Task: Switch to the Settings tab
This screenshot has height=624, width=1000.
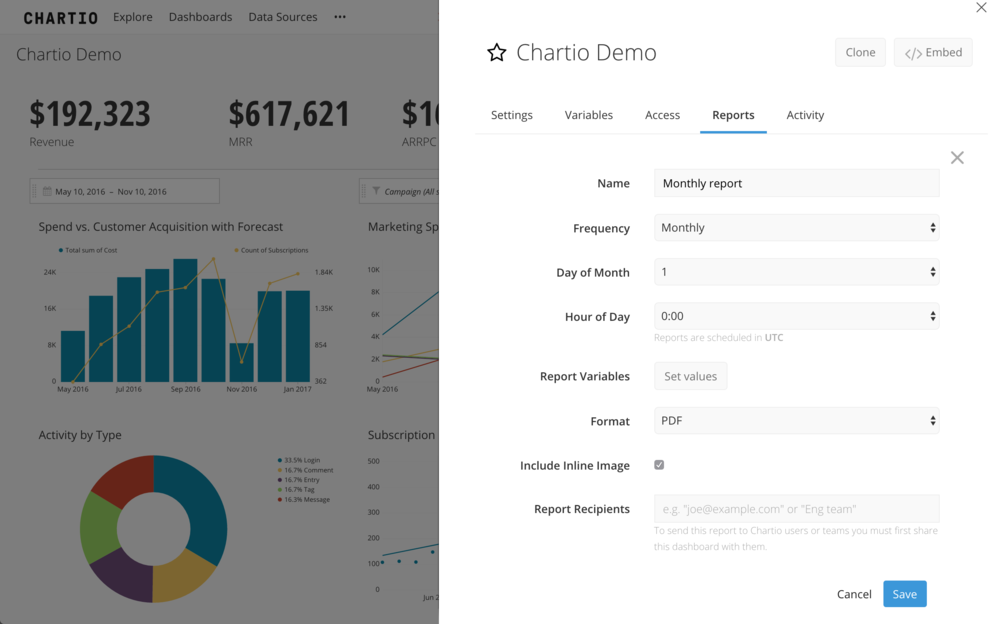Action: (x=511, y=115)
